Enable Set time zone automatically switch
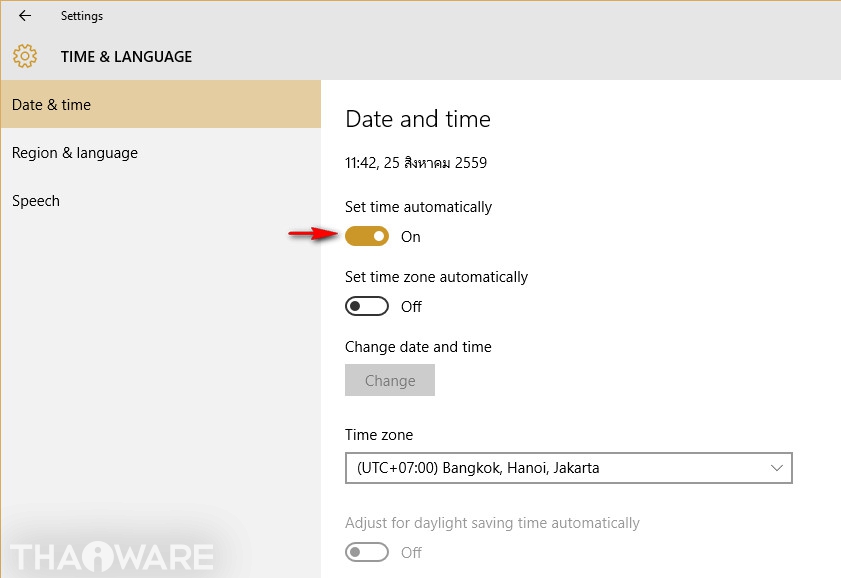 coord(367,307)
